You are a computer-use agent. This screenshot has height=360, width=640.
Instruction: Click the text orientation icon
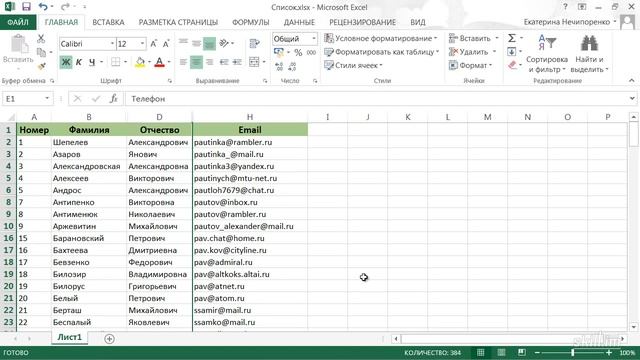pyautogui.click(x=224, y=43)
